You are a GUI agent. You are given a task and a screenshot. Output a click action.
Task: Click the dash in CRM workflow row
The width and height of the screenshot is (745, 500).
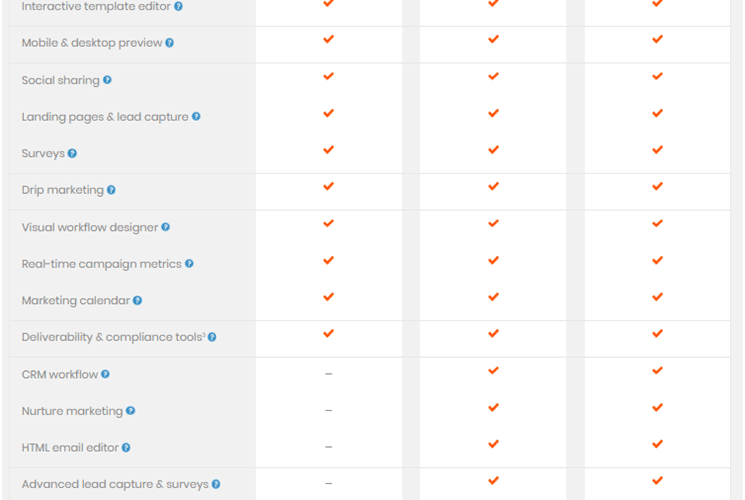point(328,374)
